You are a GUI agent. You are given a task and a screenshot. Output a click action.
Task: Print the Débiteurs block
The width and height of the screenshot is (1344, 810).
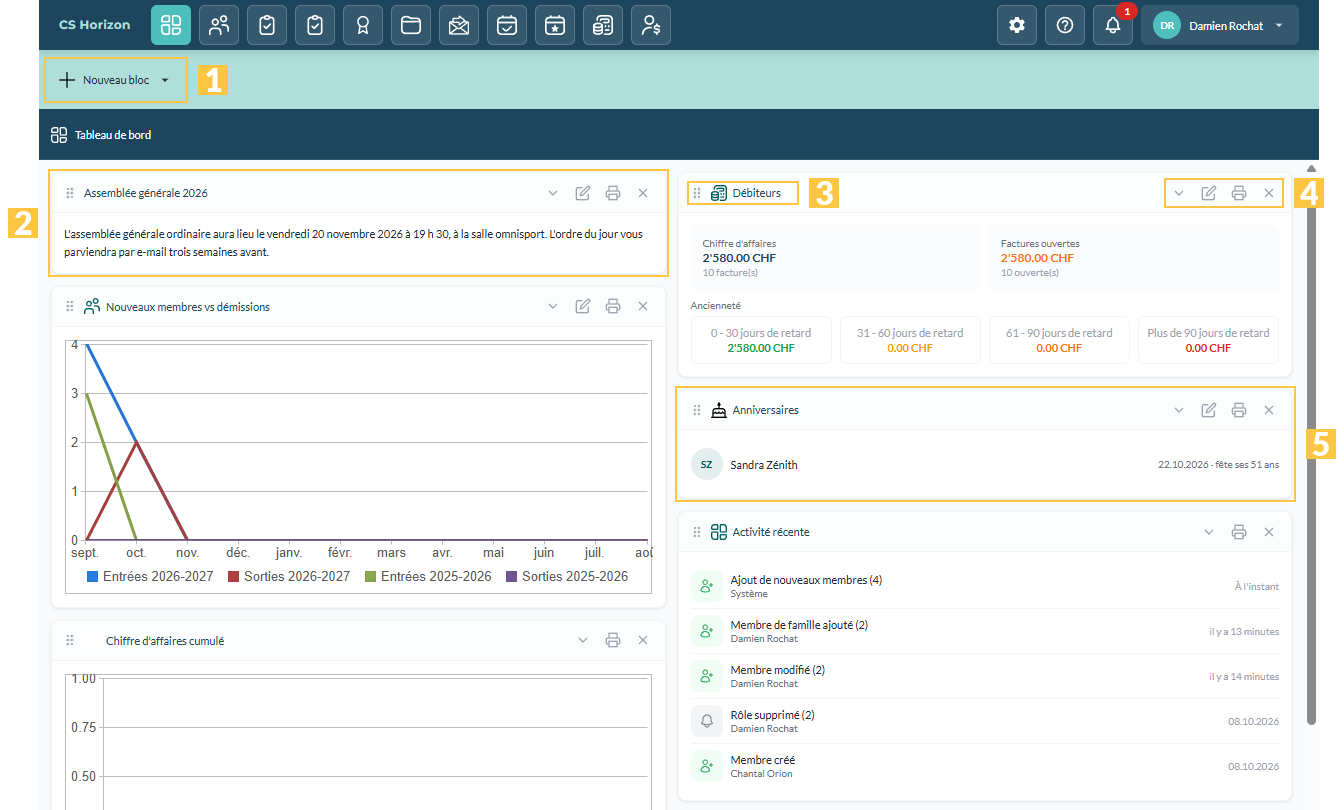click(1239, 193)
